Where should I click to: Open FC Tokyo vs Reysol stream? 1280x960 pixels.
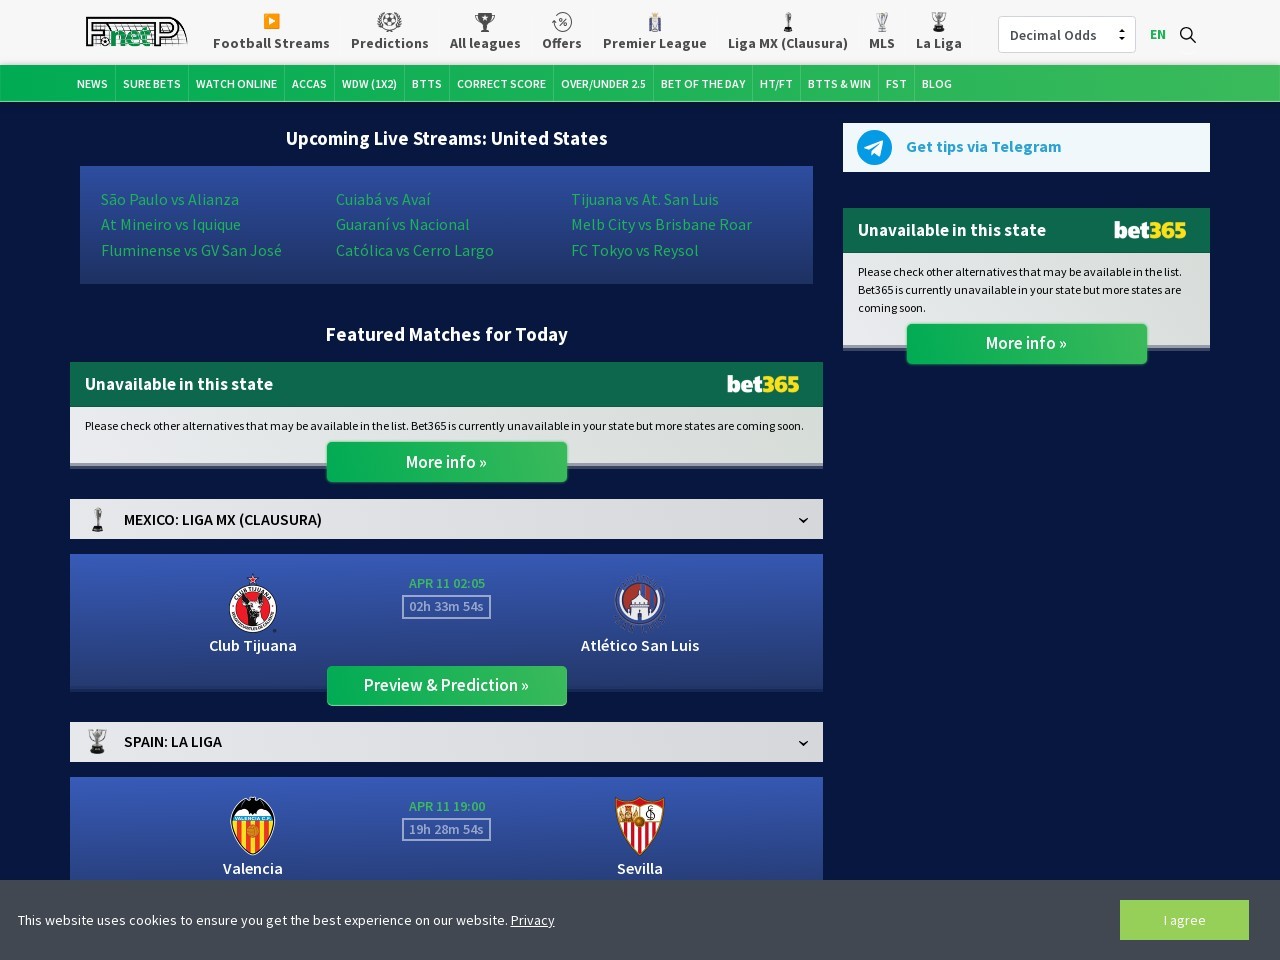[x=635, y=251]
